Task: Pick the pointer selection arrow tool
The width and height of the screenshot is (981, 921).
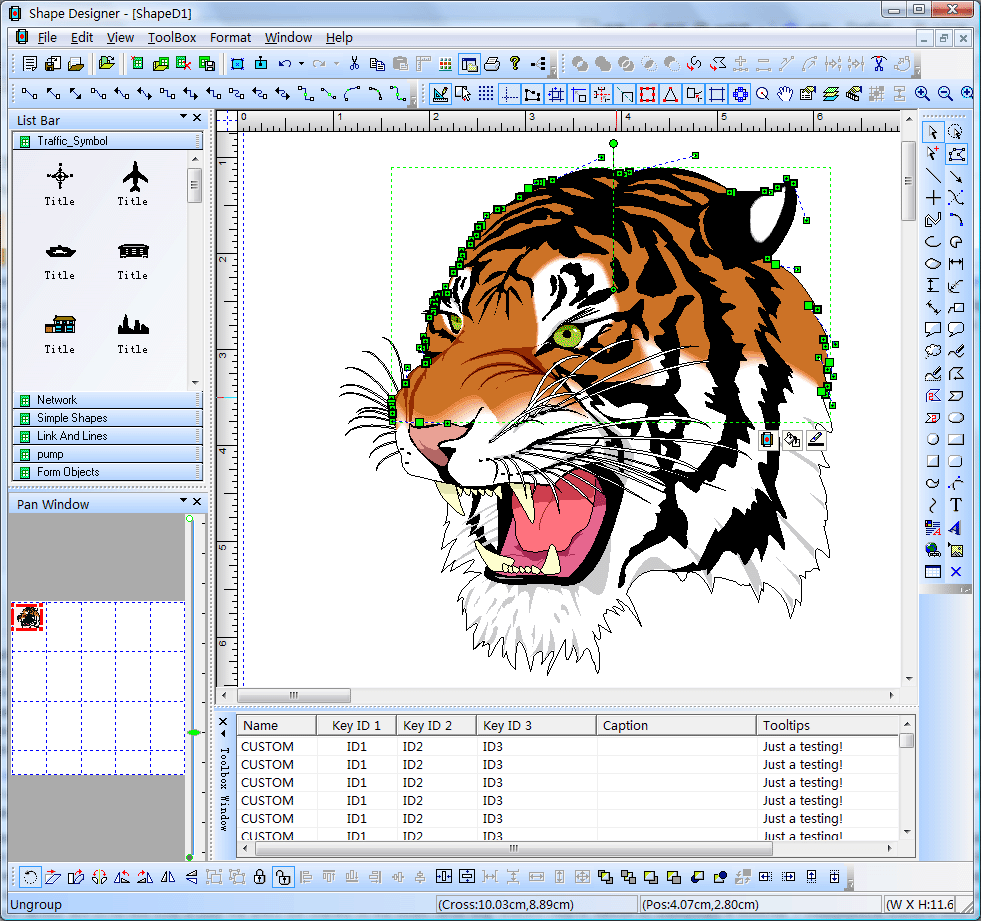Action: click(932, 132)
